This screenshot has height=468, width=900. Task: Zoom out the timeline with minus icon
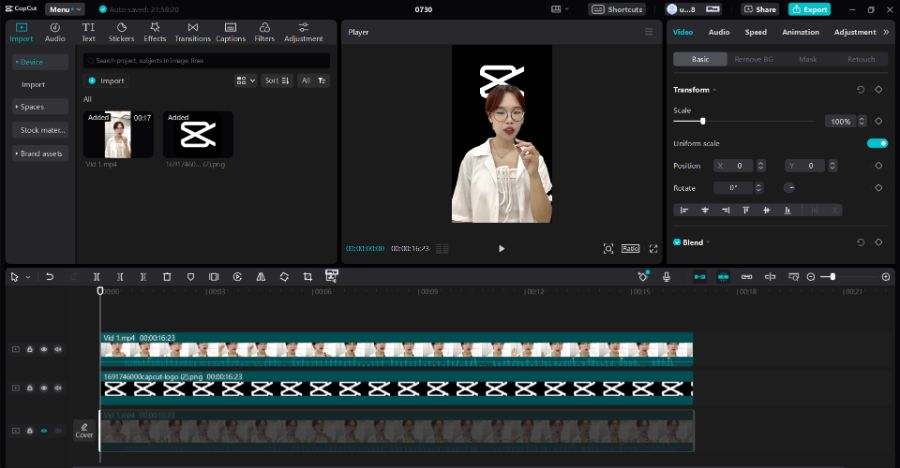coord(810,277)
